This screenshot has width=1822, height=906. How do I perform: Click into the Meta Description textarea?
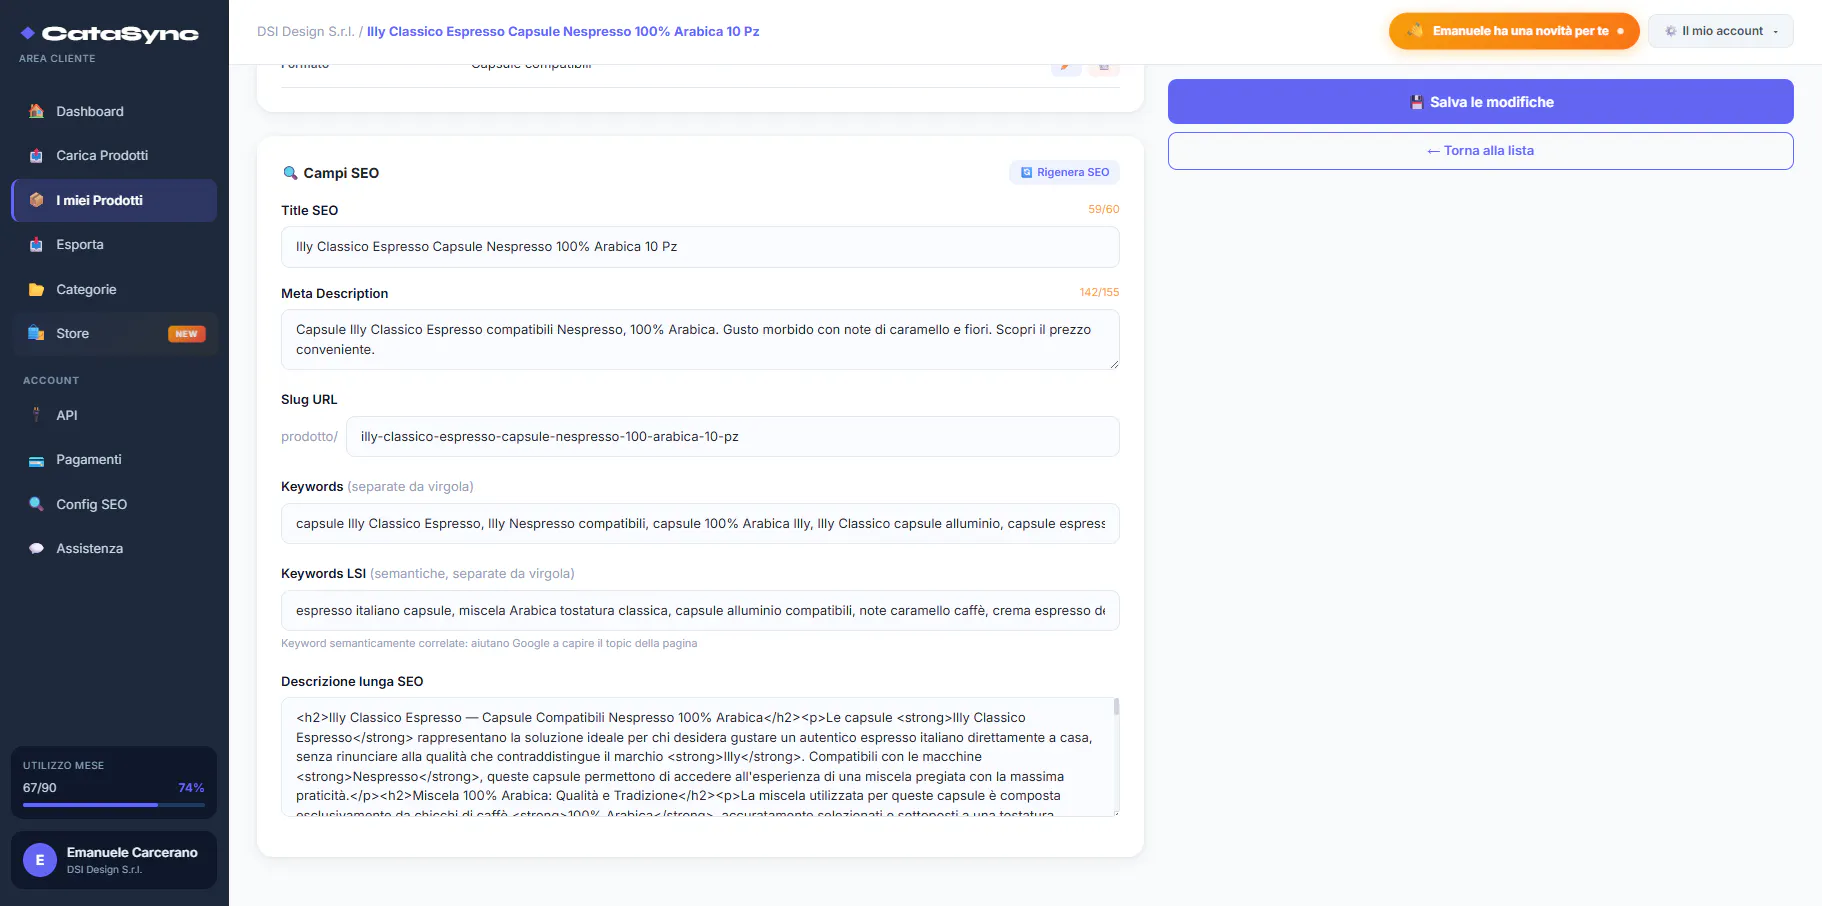700,340
